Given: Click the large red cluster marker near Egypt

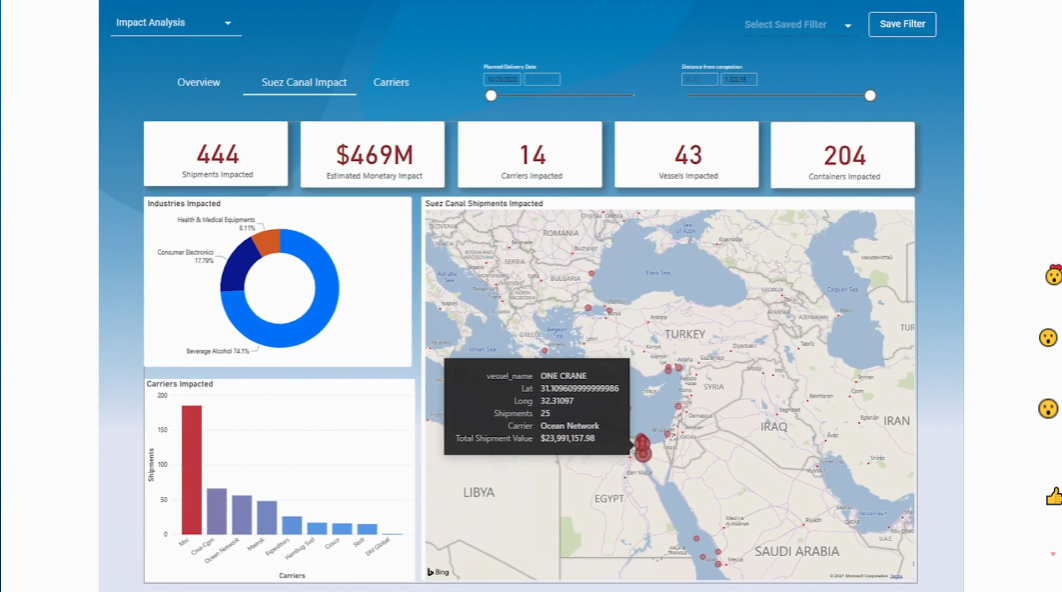Looking at the screenshot, I should [643, 453].
